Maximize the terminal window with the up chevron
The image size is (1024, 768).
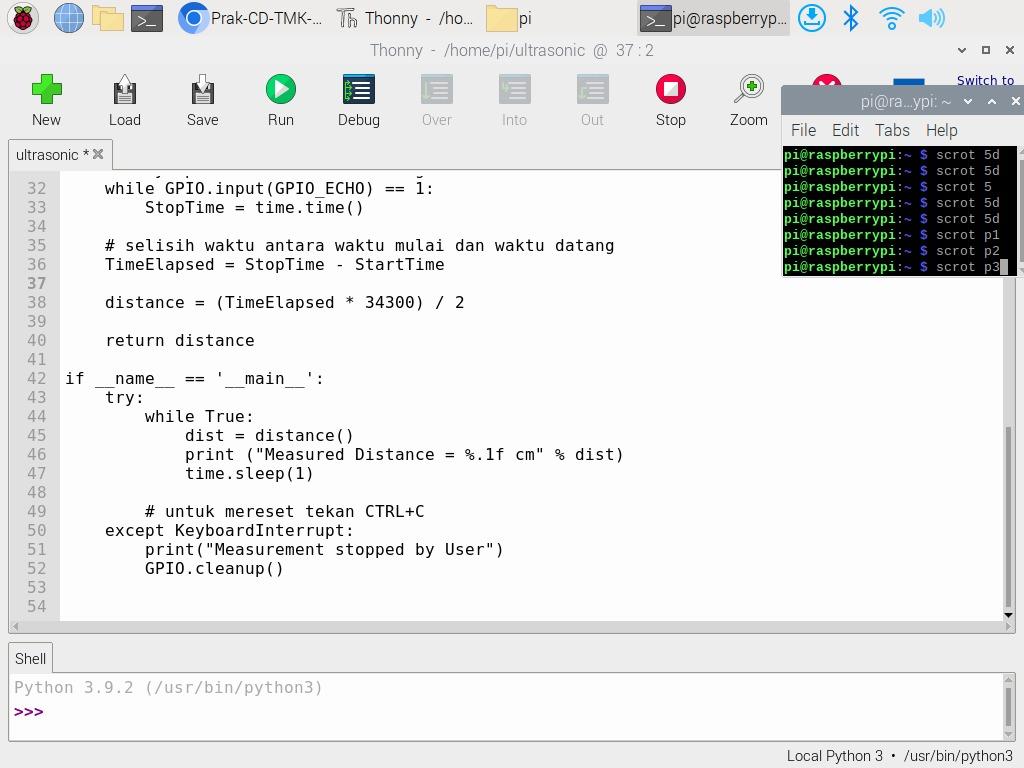pos(991,101)
